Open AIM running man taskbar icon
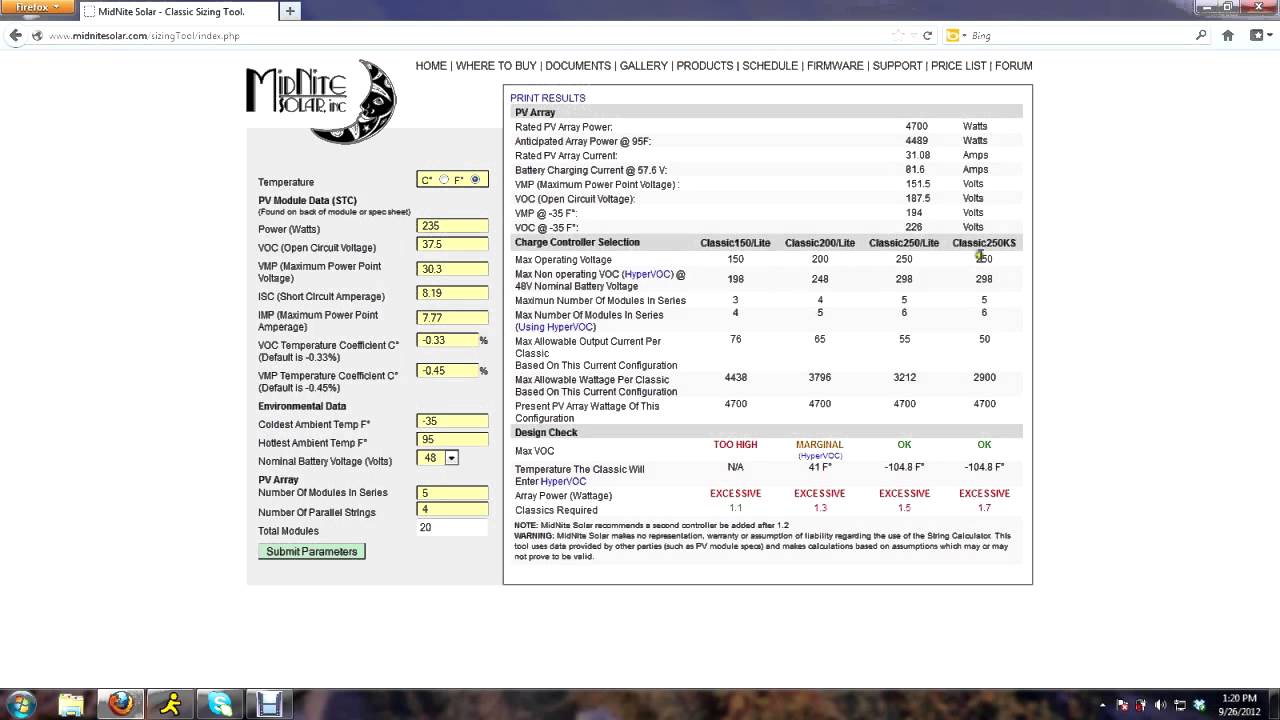The height and width of the screenshot is (720, 1280). pos(171,704)
